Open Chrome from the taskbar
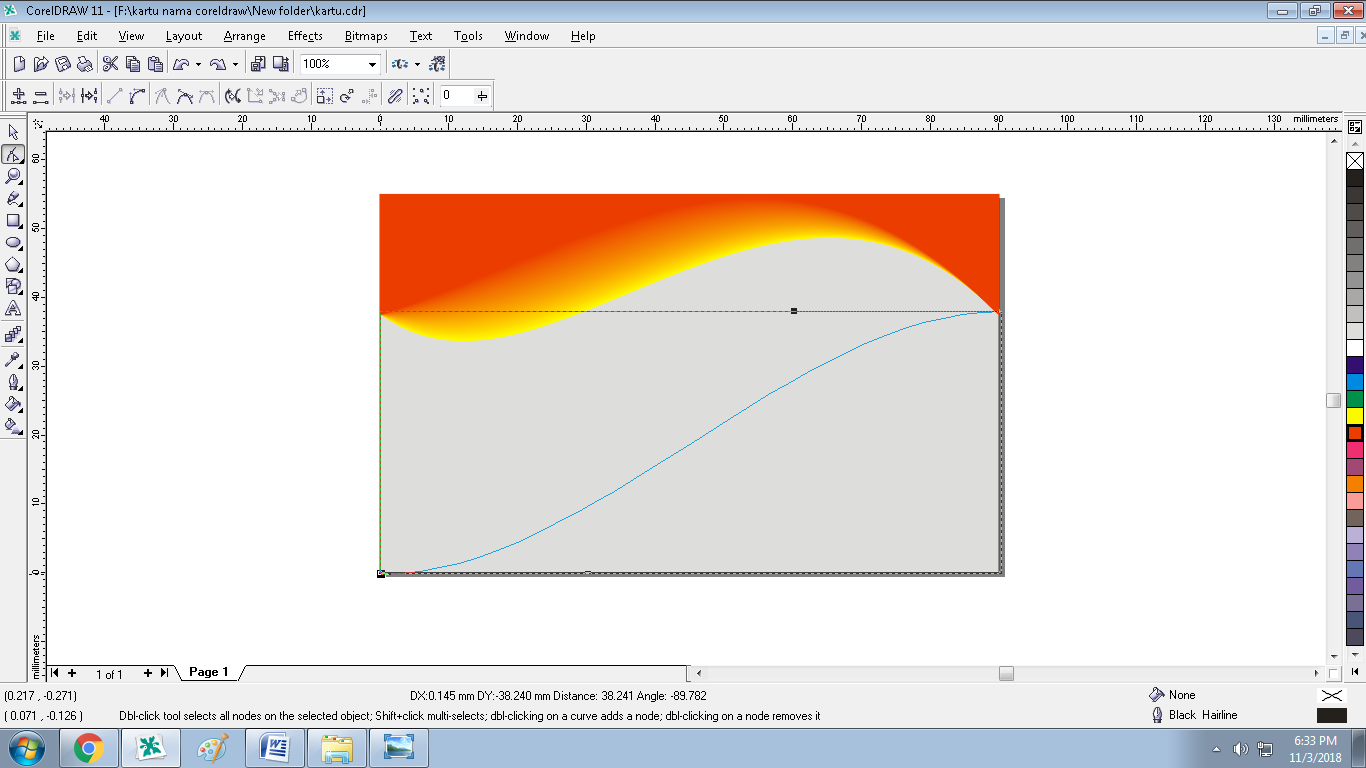The width and height of the screenshot is (1366, 768). click(x=89, y=748)
